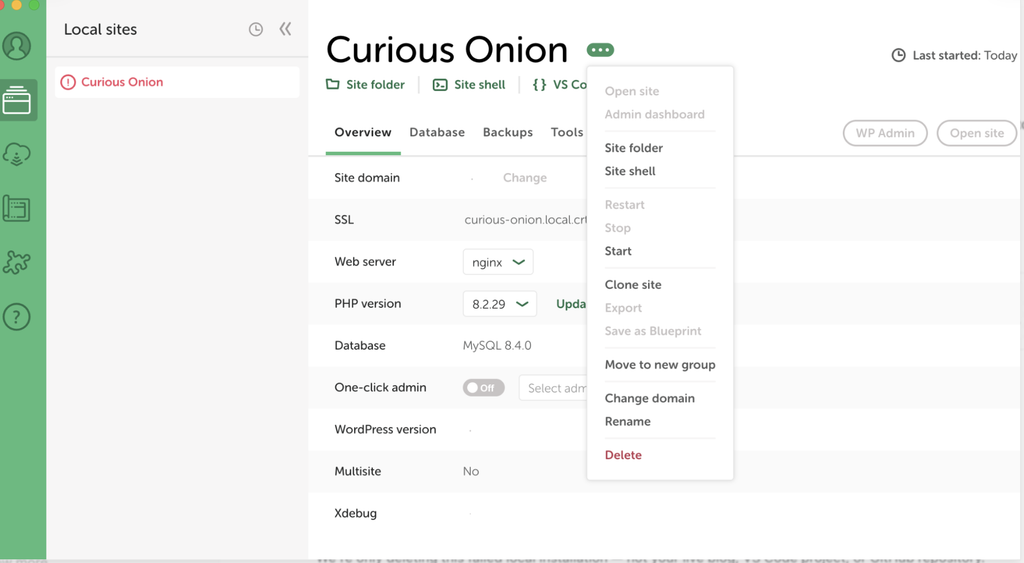Switch to the Database tab
Viewport: 1024px width, 563px height.
click(x=437, y=133)
